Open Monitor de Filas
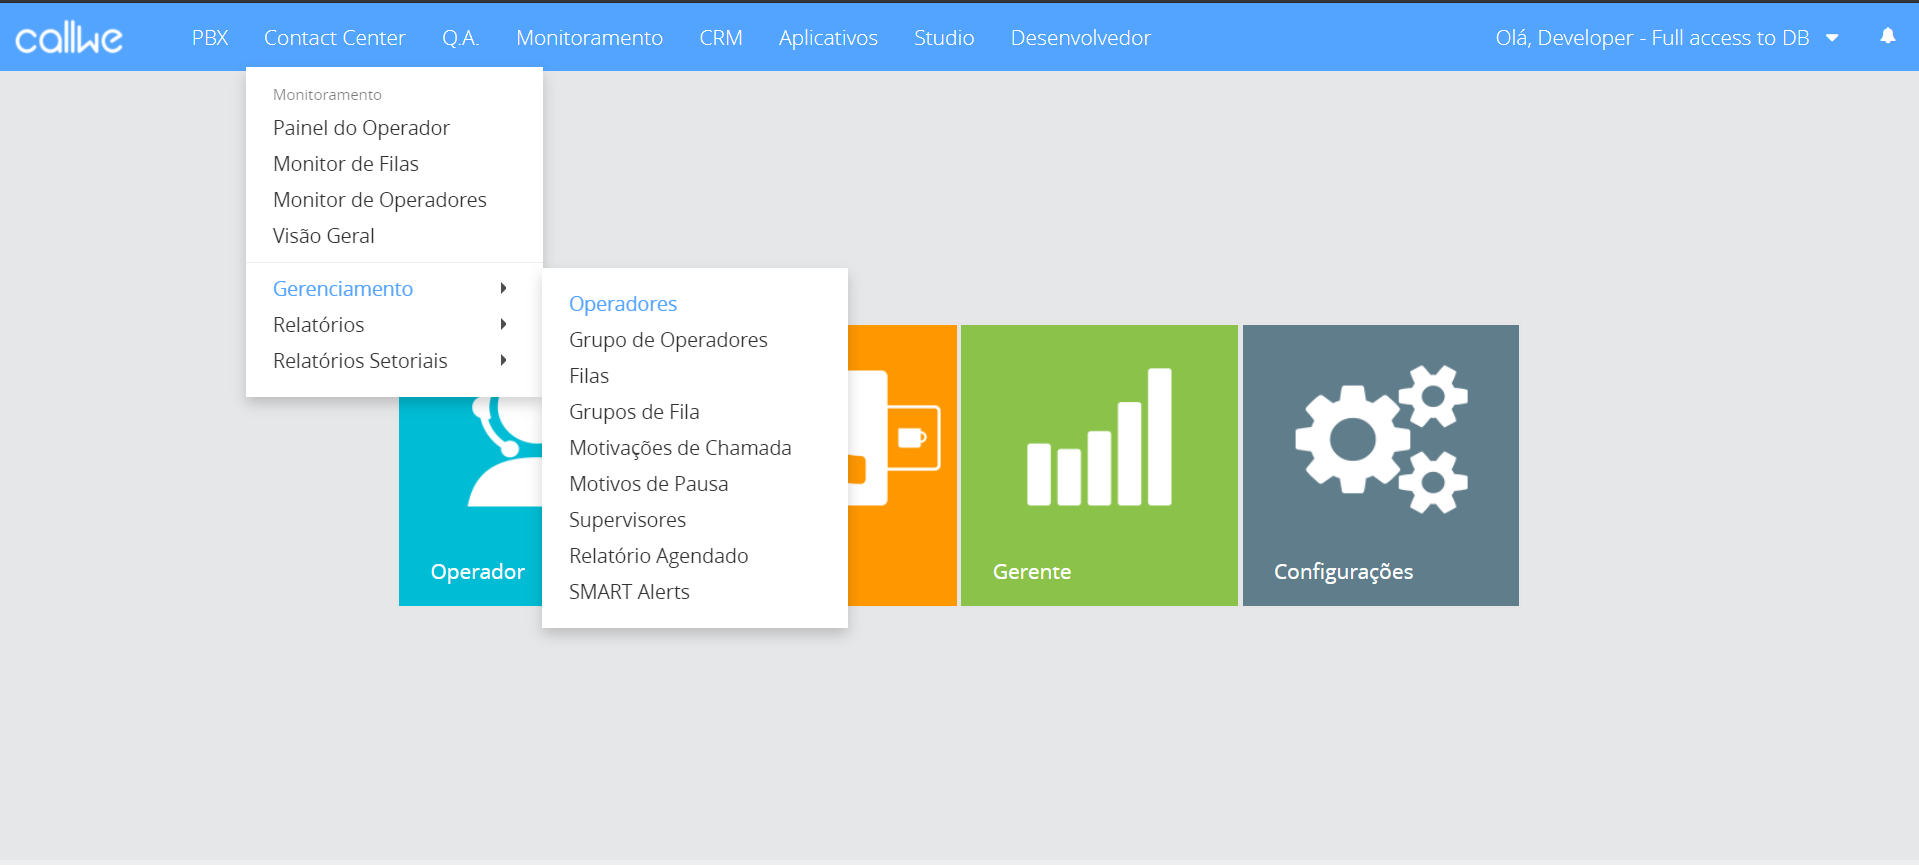The image size is (1919, 865). 346,164
